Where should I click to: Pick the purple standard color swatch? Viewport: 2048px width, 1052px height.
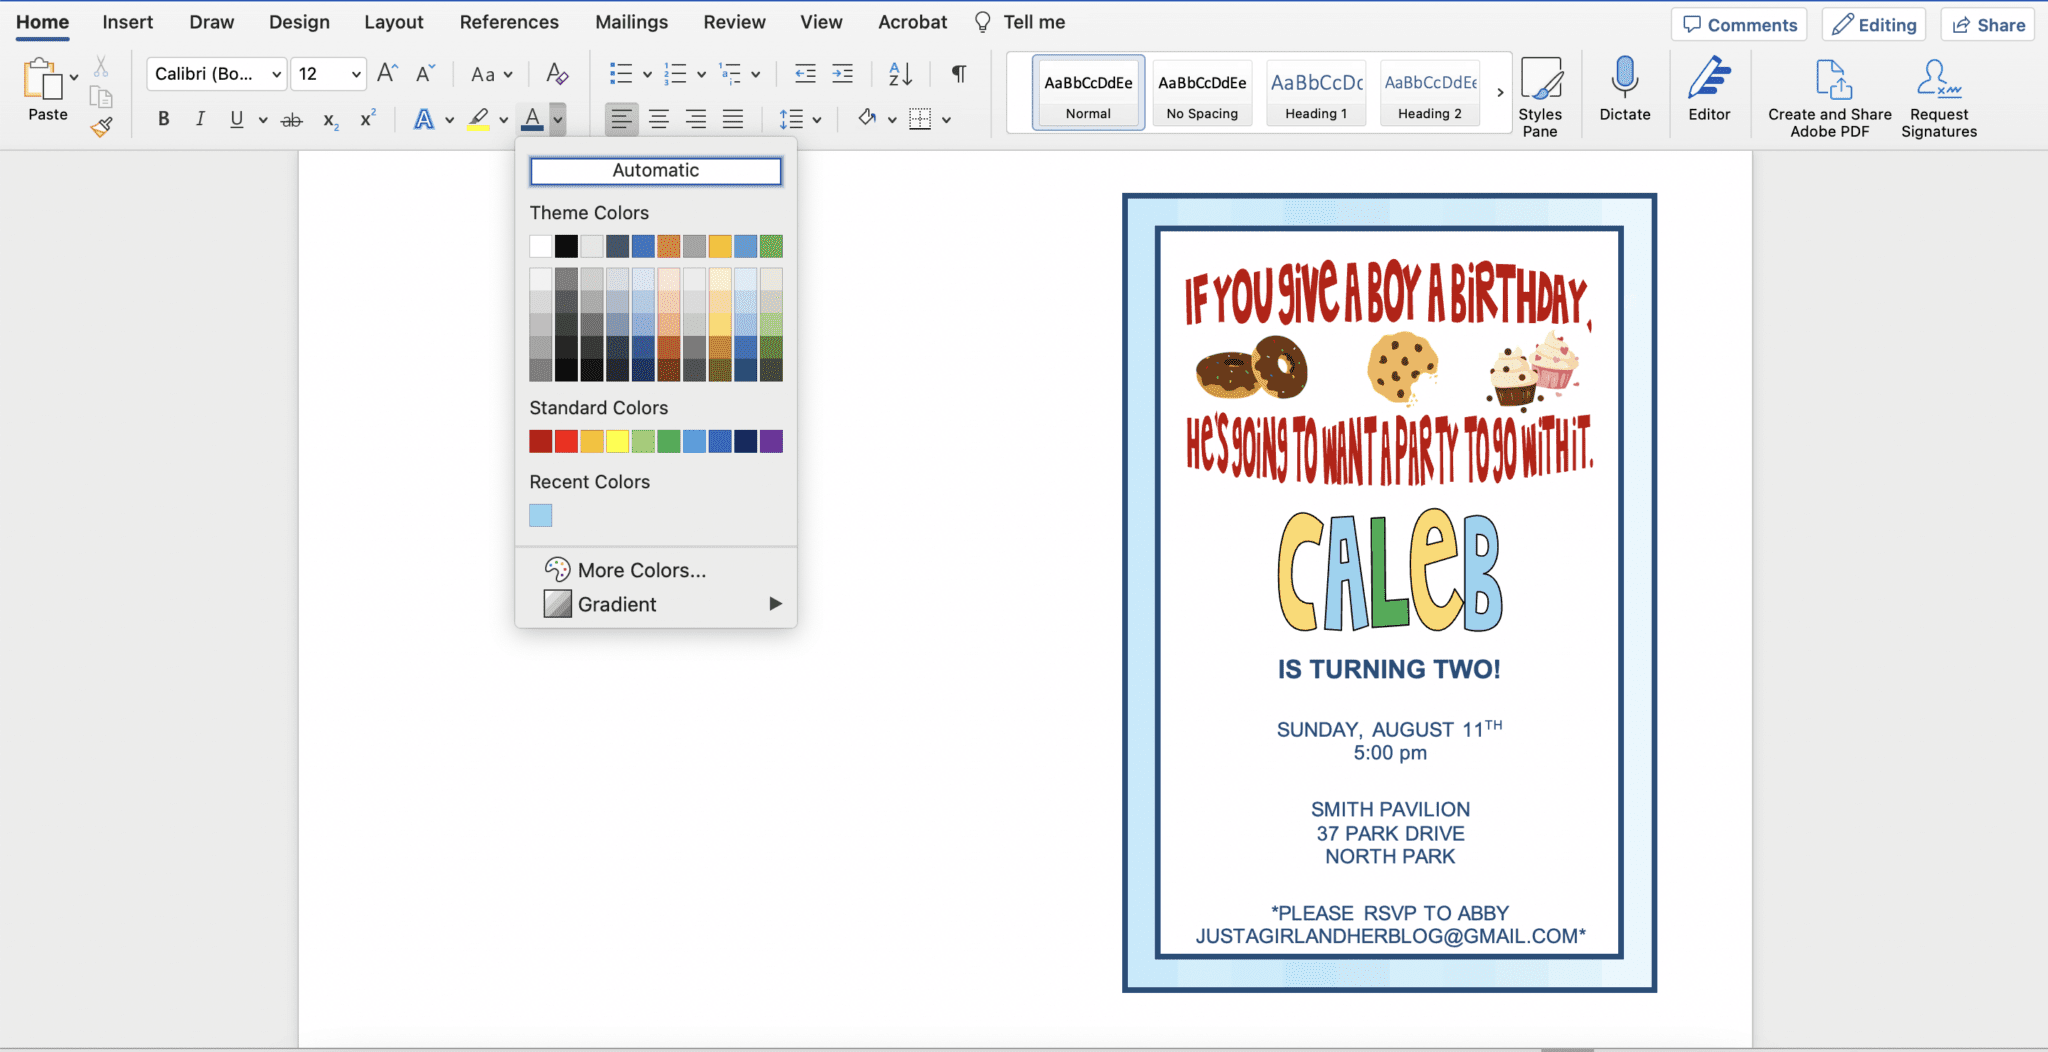tap(771, 441)
